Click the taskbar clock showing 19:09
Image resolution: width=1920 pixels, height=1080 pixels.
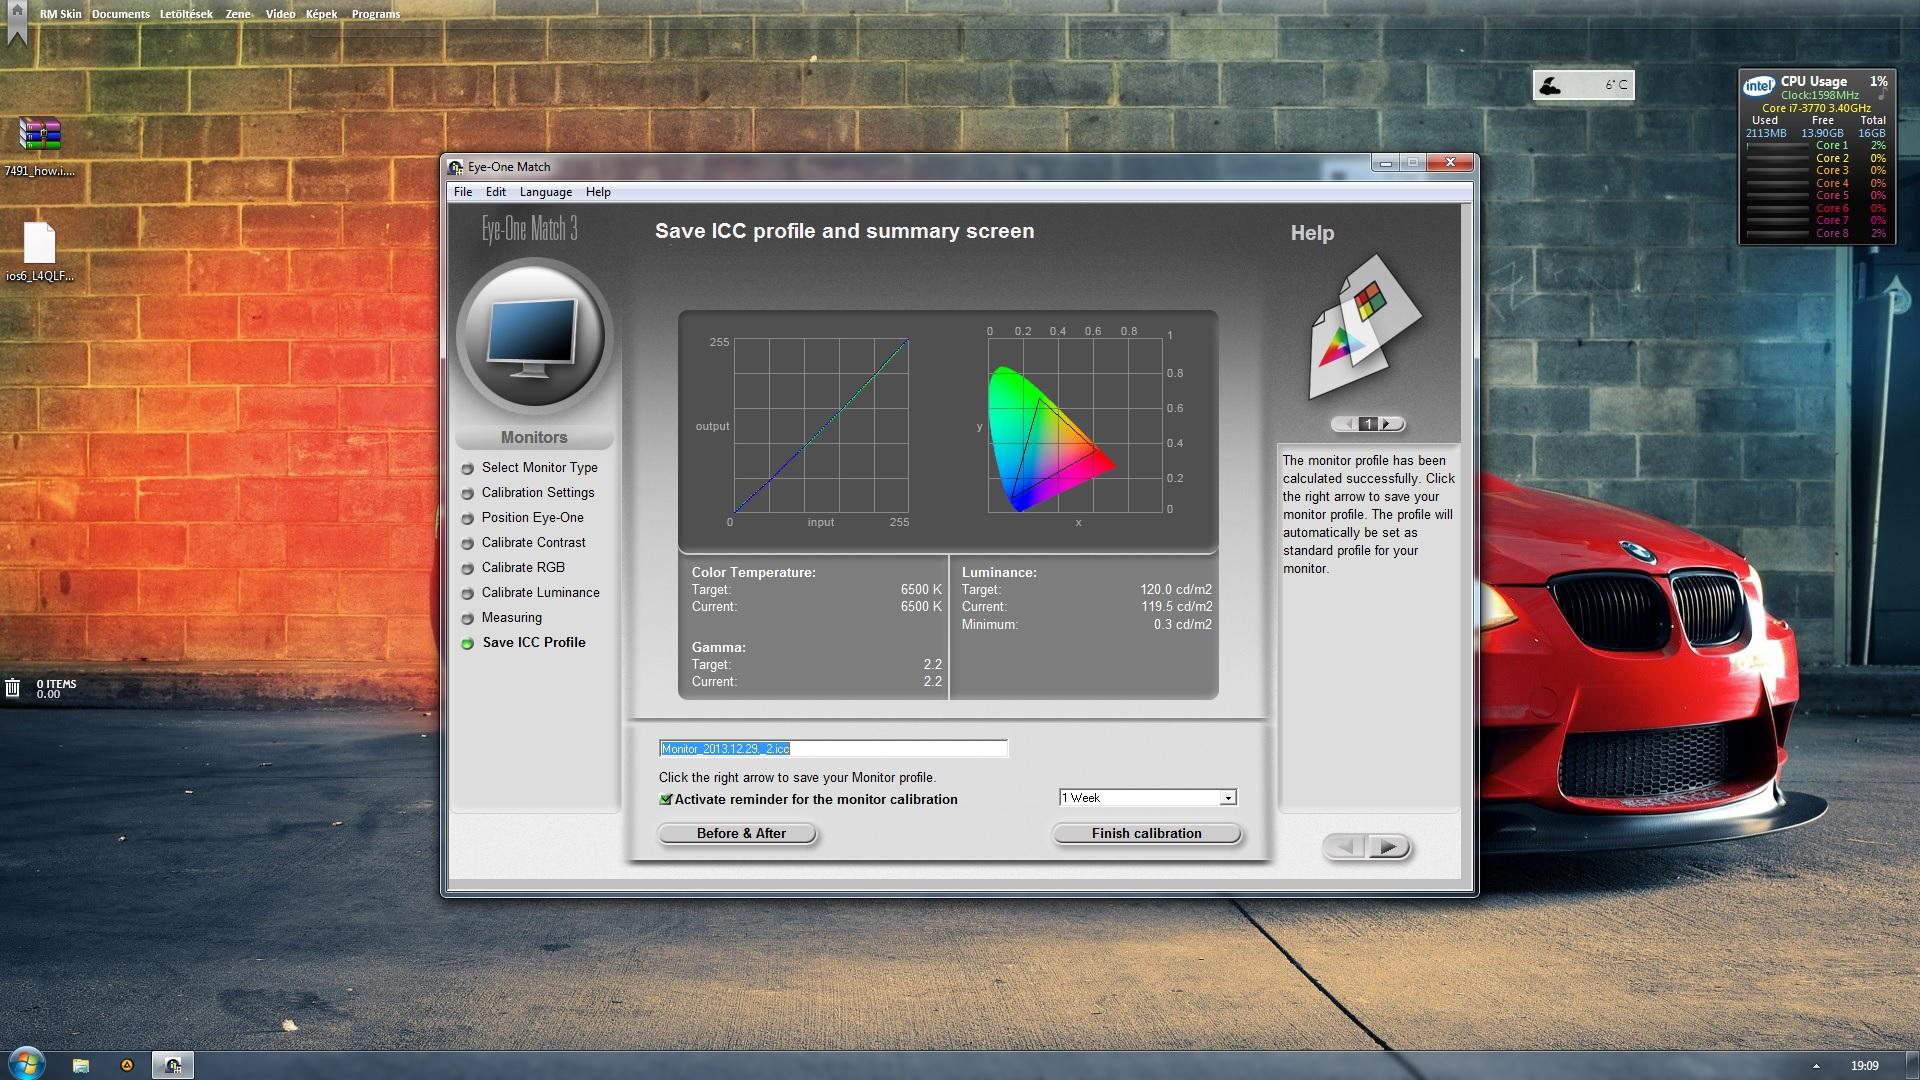tap(1864, 1066)
